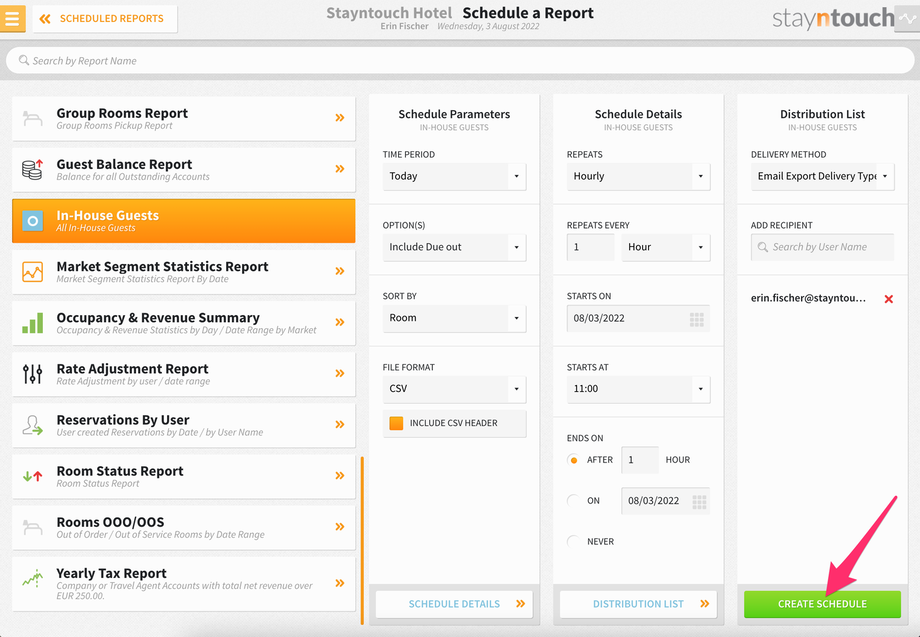The width and height of the screenshot is (920, 637).
Task: Click the search magnifier in report search
Action: (x=23, y=60)
